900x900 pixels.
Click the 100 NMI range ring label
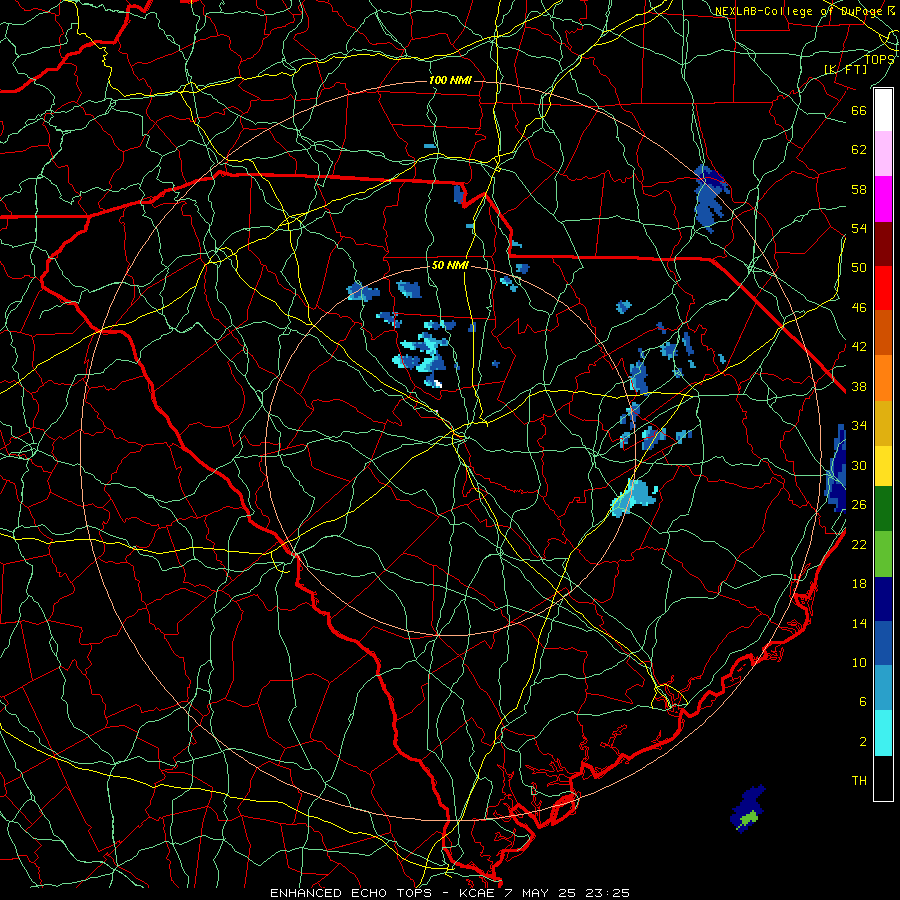point(450,80)
